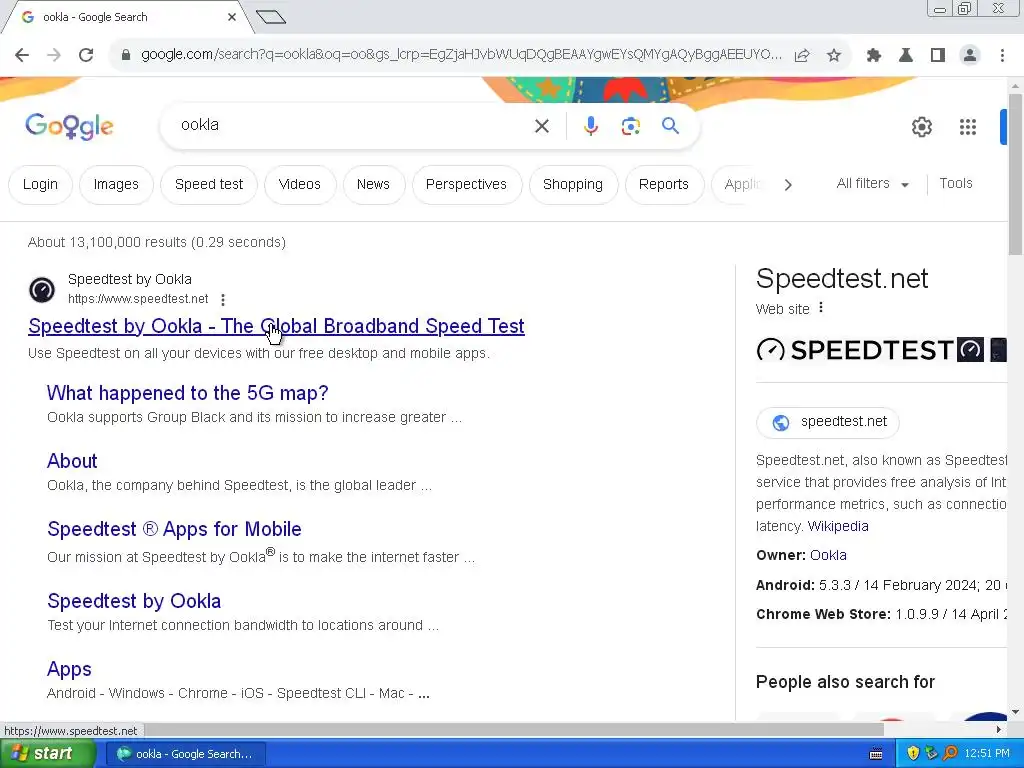This screenshot has width=1024, height=768.
Task: Open more options for Speedtest result
Action: 223,299
